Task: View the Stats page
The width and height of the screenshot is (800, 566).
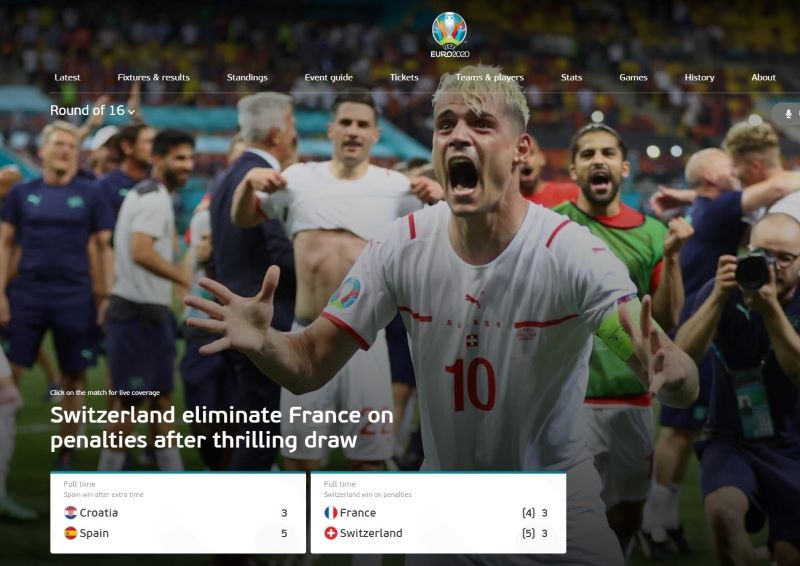Action: click(571, 77)
